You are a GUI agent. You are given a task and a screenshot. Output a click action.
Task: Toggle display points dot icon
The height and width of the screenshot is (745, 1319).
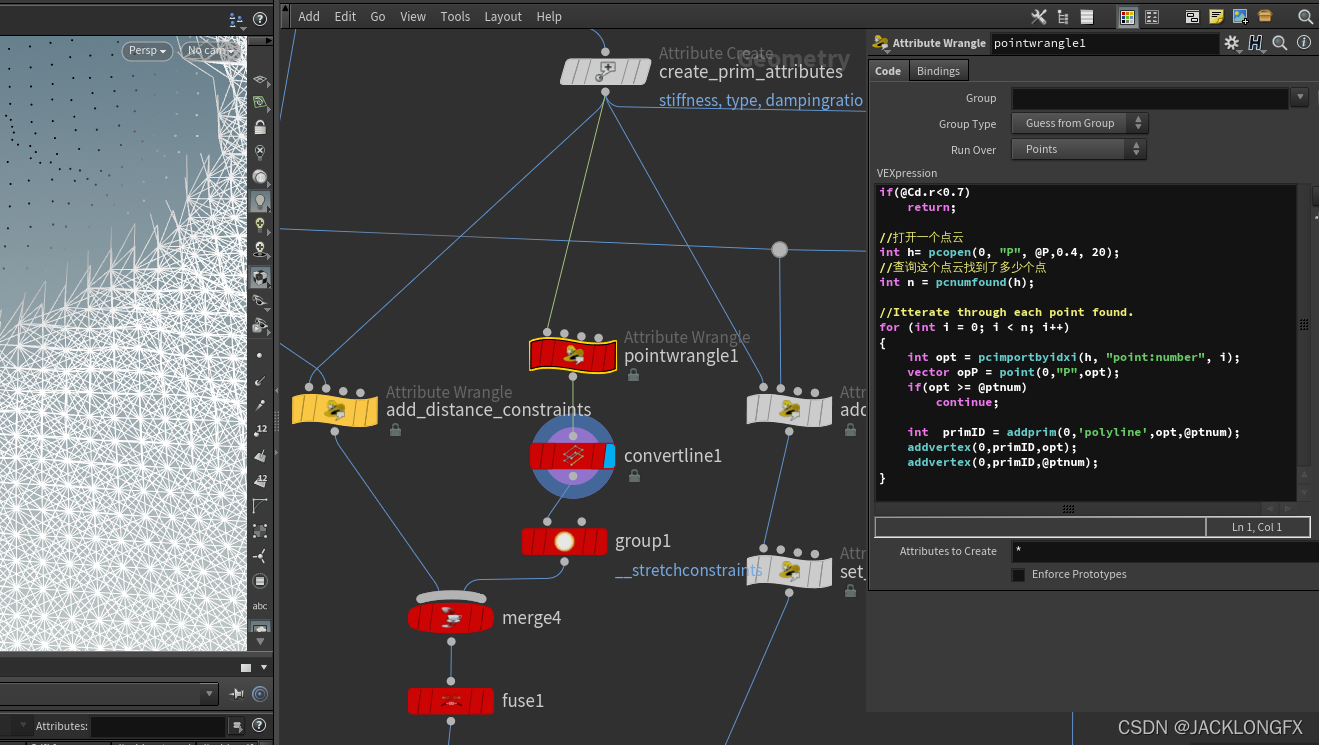260,355
